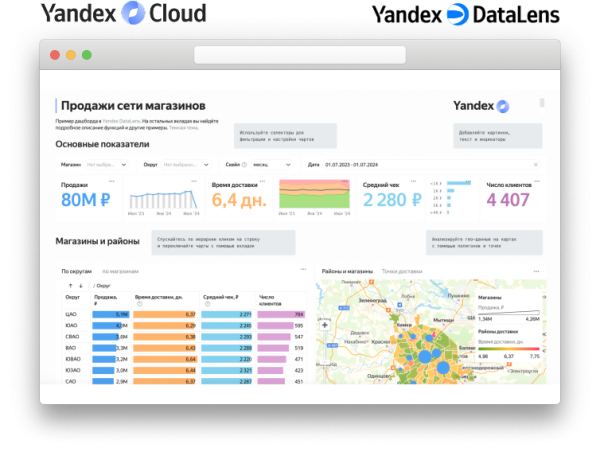The image size is (600, 452).
Task: Click the 4 407 clients count value
Action: [x=508, y=200]
